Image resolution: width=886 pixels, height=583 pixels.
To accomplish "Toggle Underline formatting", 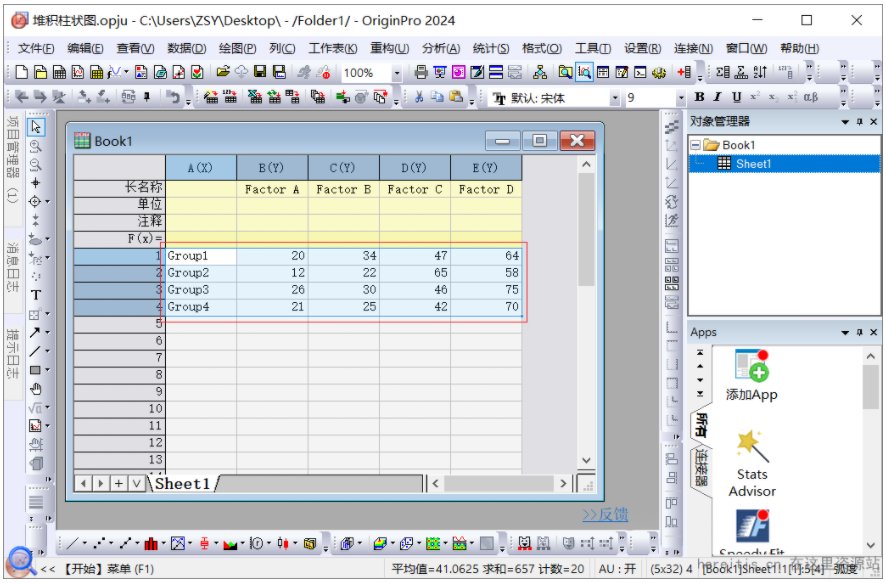I will (736, 97).
